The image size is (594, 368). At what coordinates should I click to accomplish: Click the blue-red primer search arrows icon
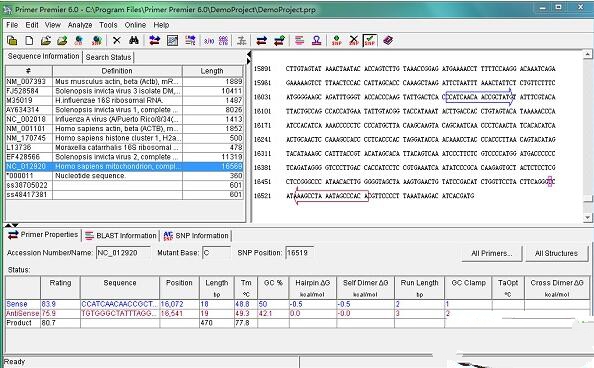pyautogui.click(x=155, y=40)
